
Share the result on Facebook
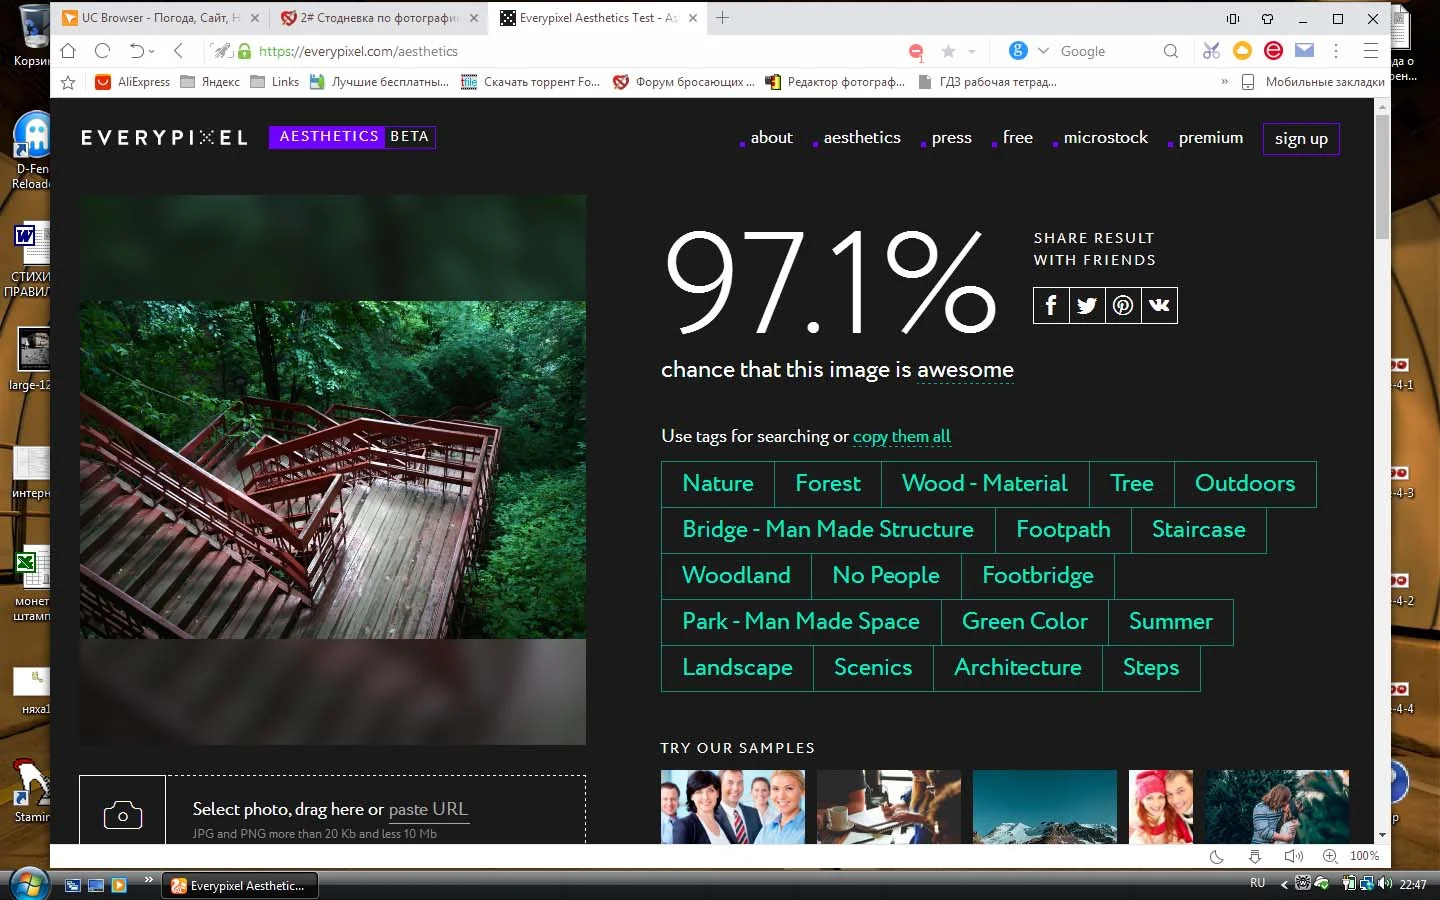pos(1050,305)
